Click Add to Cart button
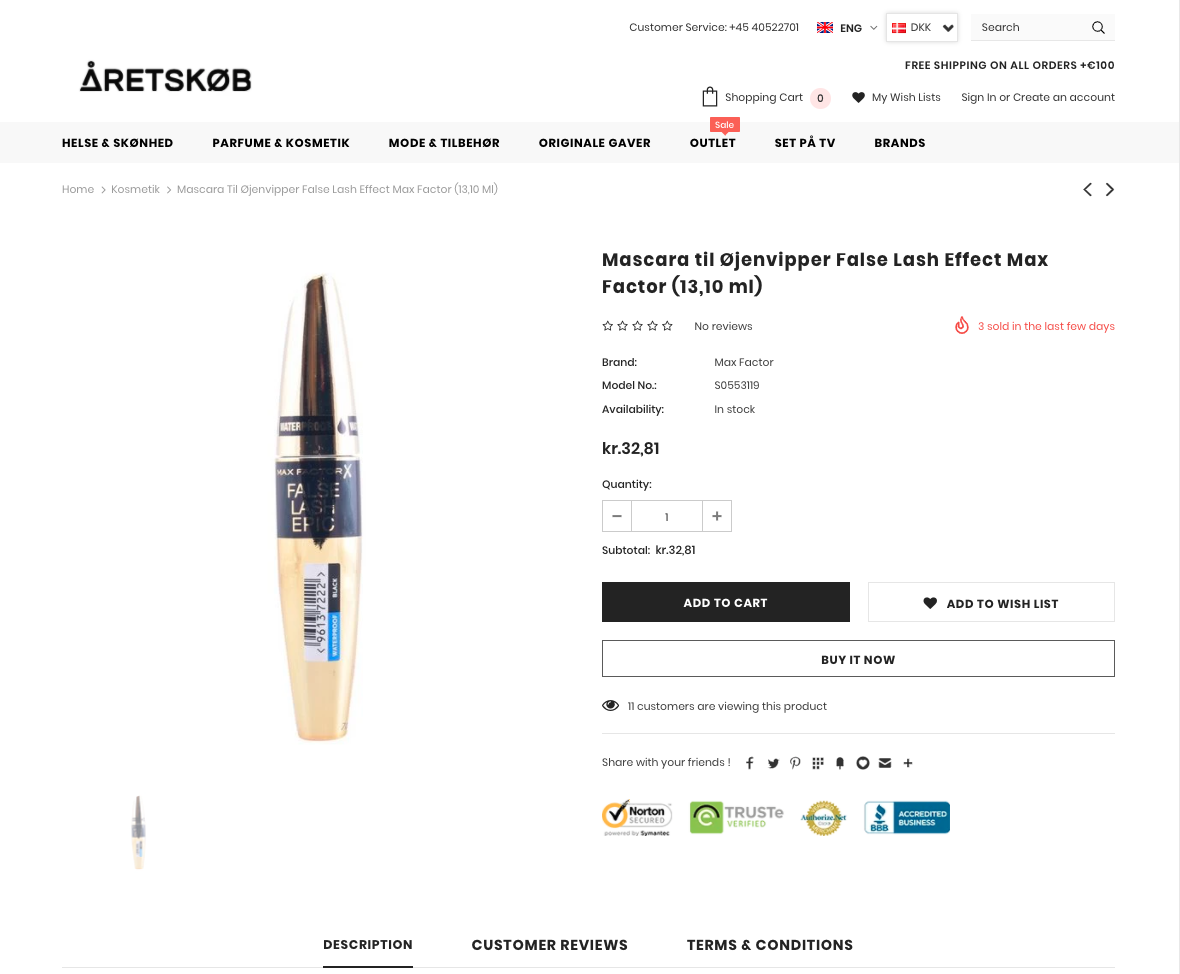1180x974 pixels. (725, 602)
